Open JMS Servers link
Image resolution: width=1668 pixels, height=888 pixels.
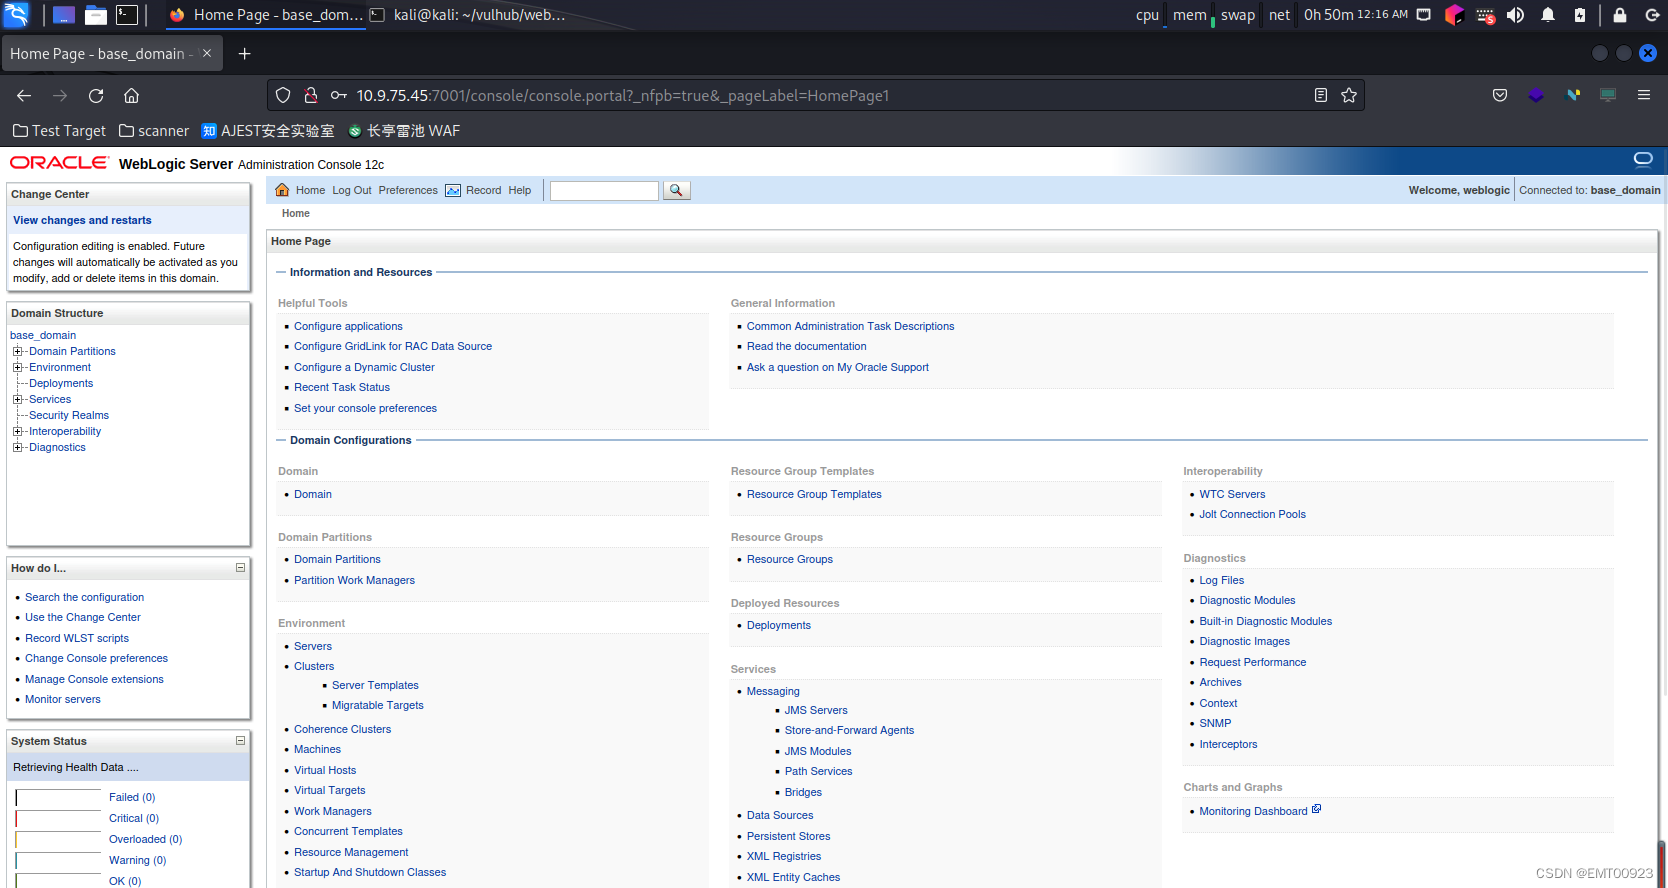coord(816,710)
